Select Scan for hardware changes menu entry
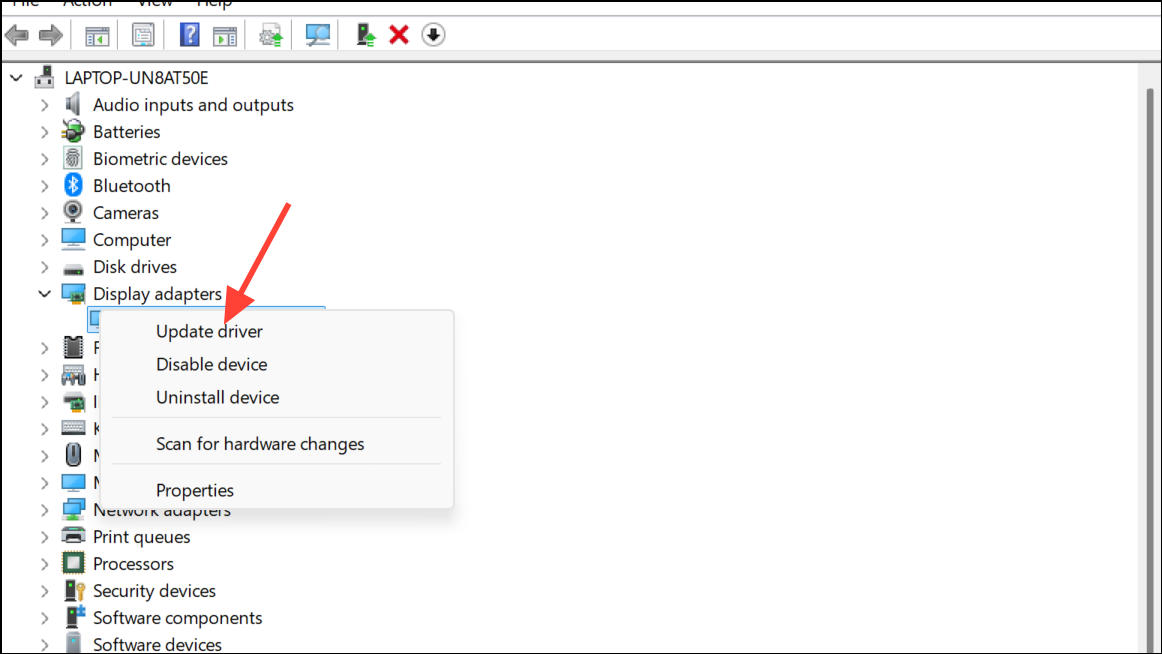1162x654 pixels. (260, 444)
